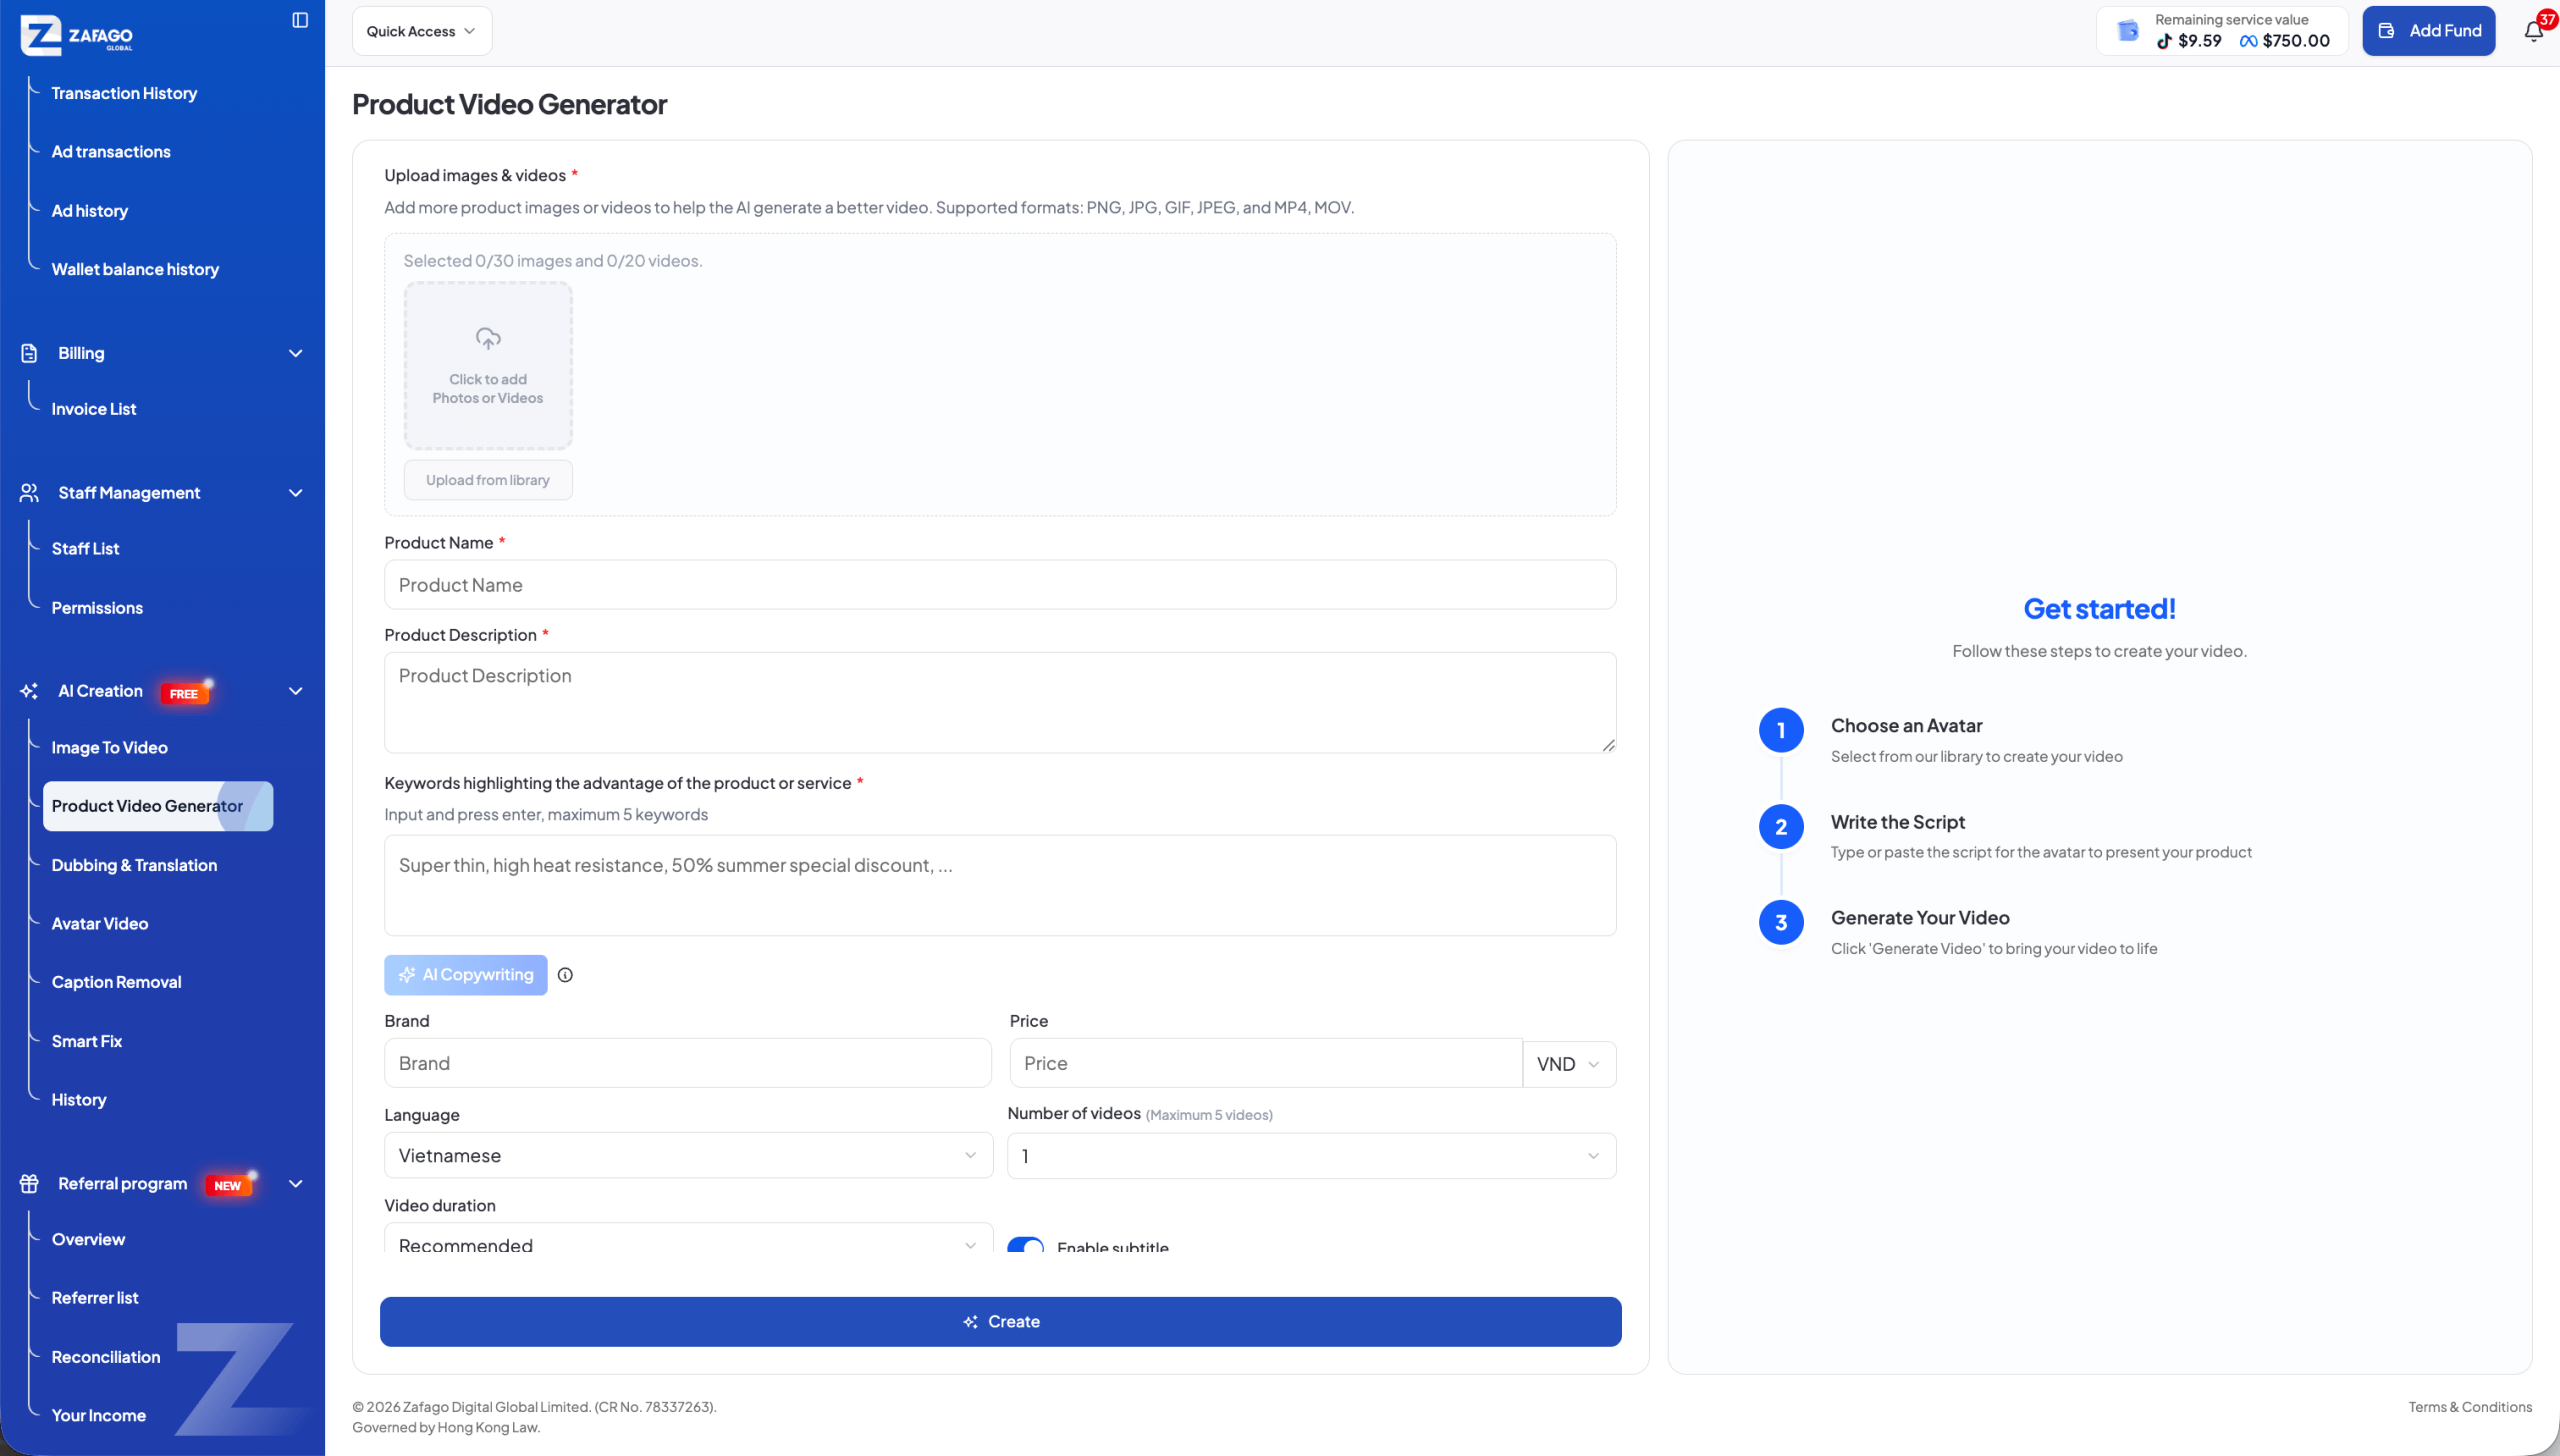Collapse the sidebar with the panel icon
Screen dimensions: 2560x1456
[x=300, y=20]
